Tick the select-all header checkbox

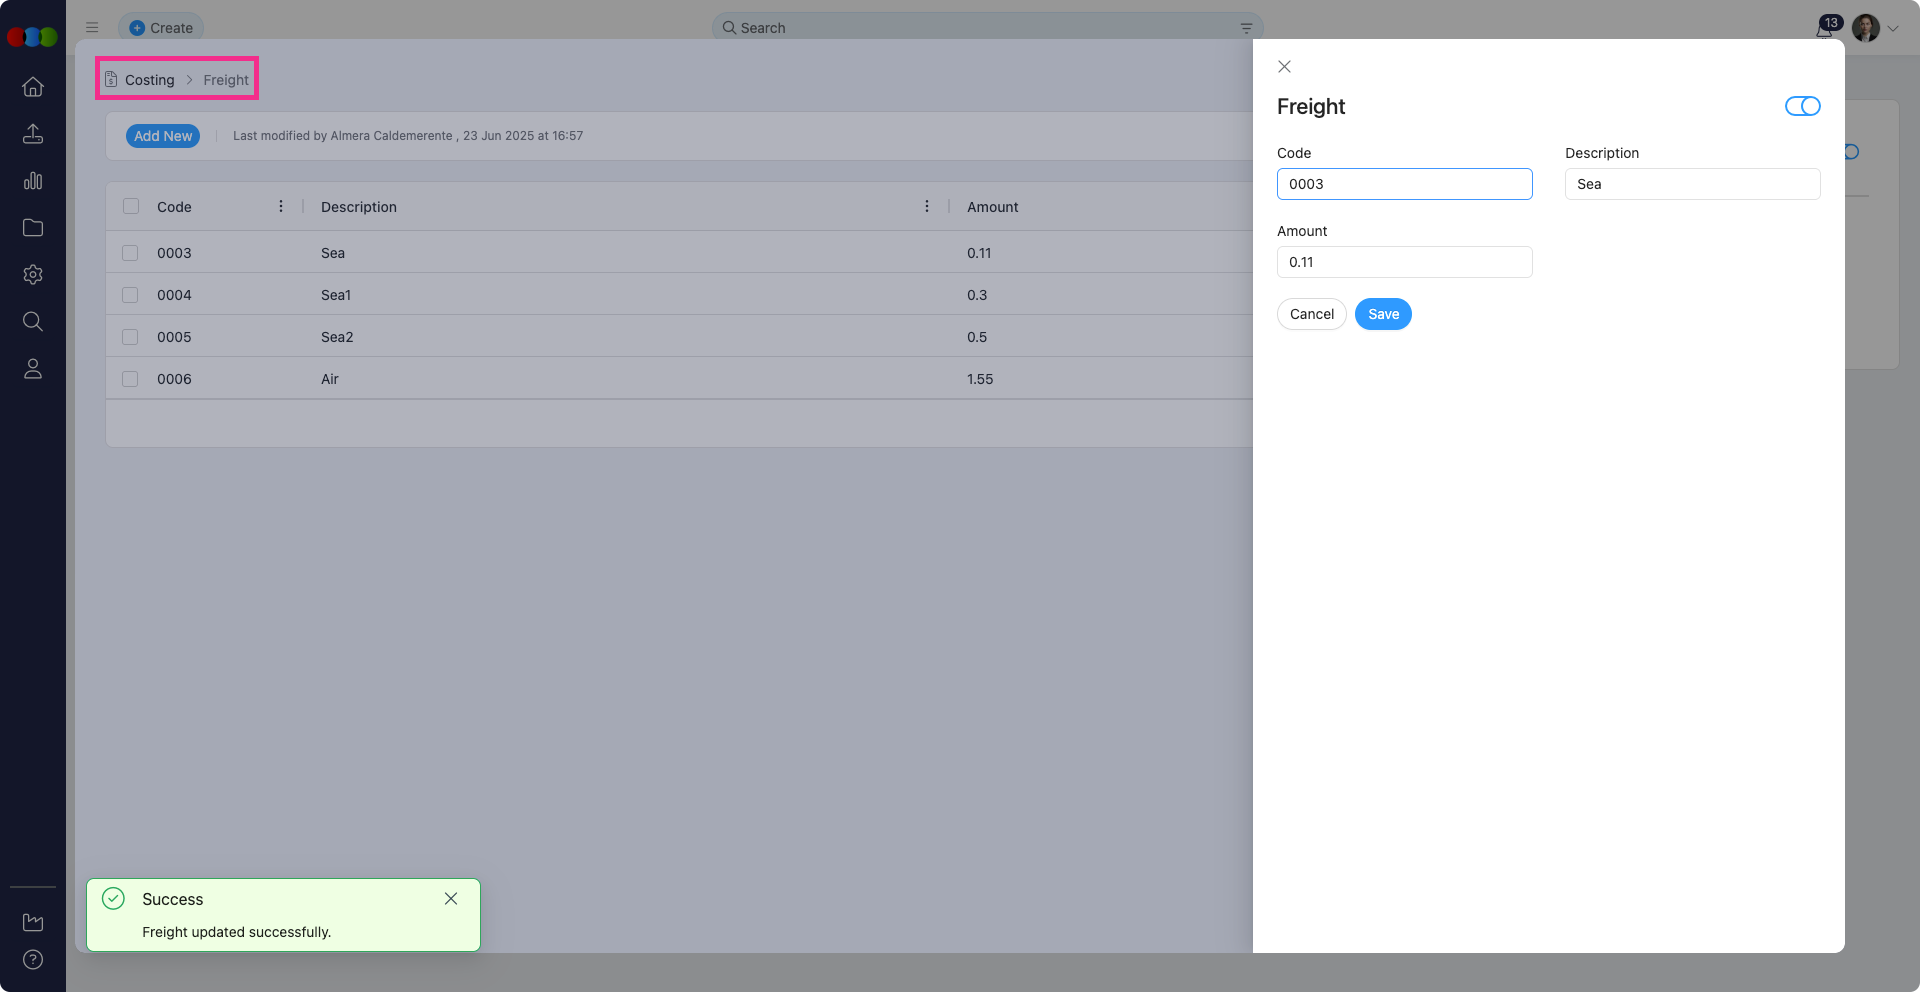[x=131, y=206]
